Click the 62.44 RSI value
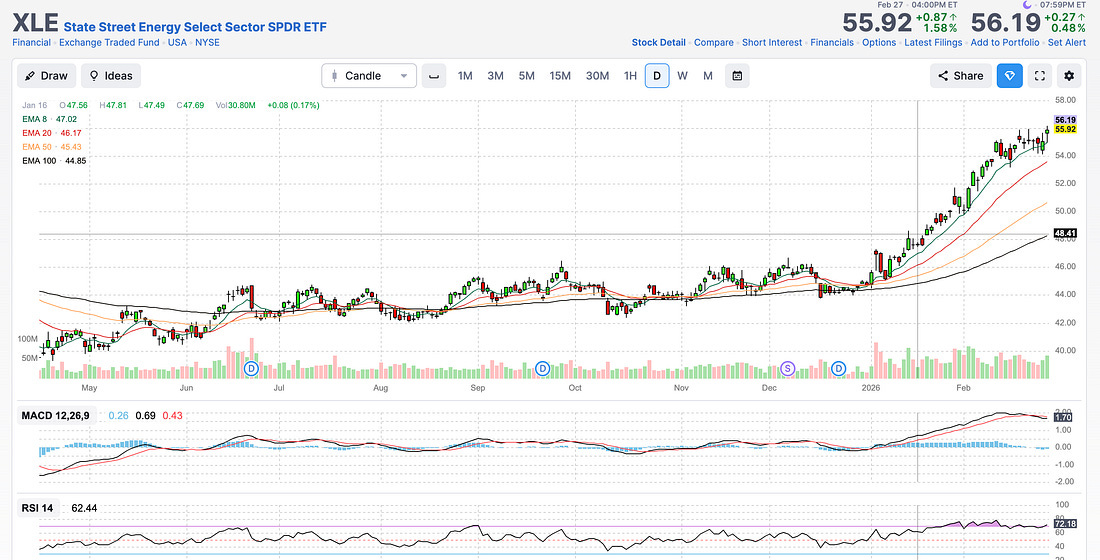 (x=84, y=507)
